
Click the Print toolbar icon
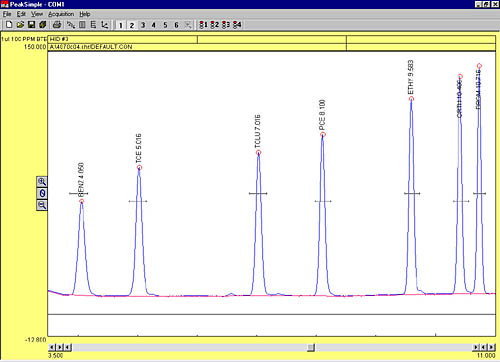coord(57,25)
